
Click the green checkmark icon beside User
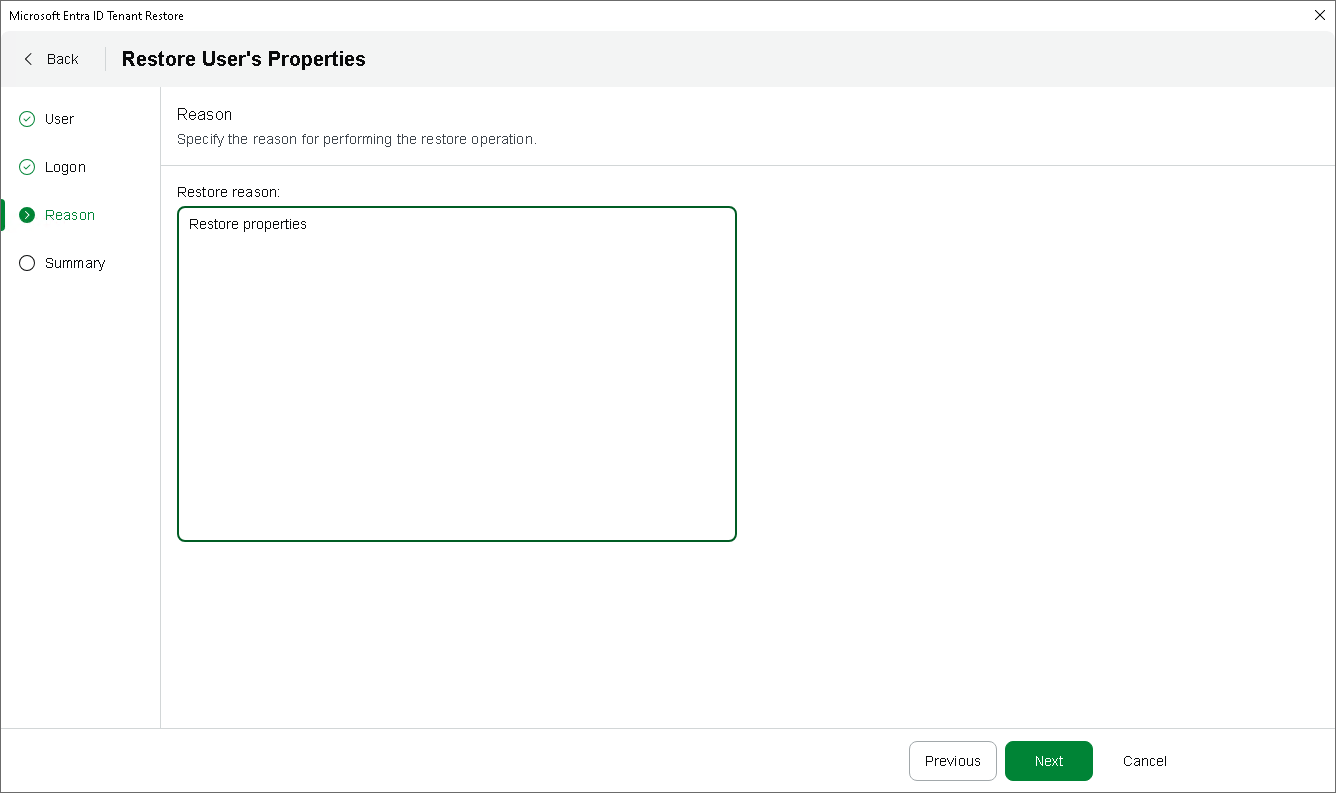click(27, 119)
